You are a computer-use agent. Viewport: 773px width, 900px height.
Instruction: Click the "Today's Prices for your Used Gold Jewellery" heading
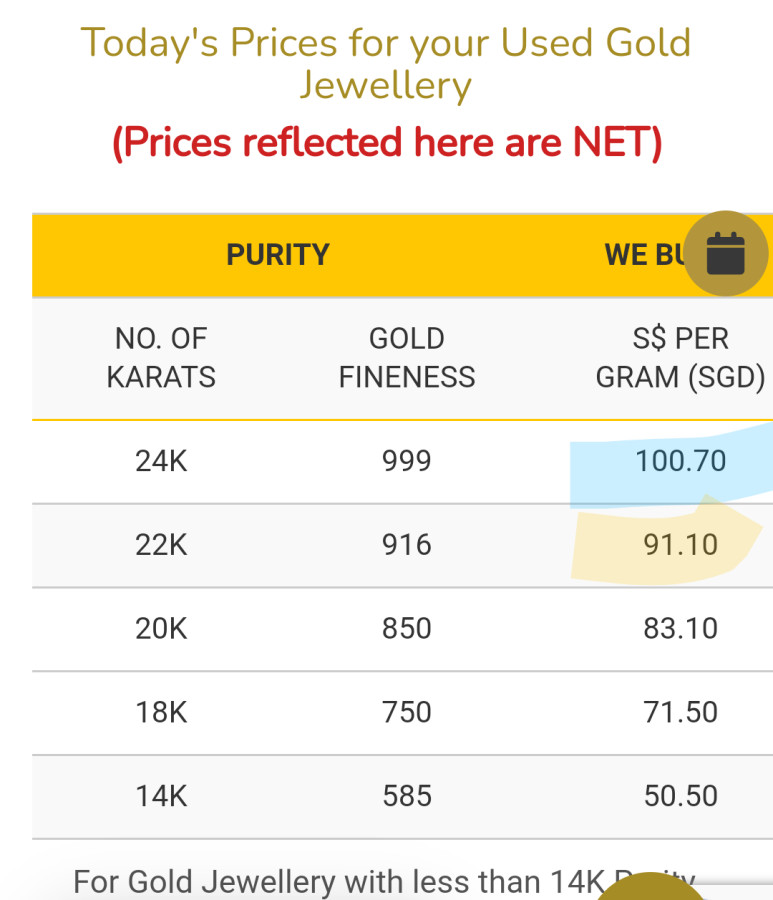(x=385, y=62)
